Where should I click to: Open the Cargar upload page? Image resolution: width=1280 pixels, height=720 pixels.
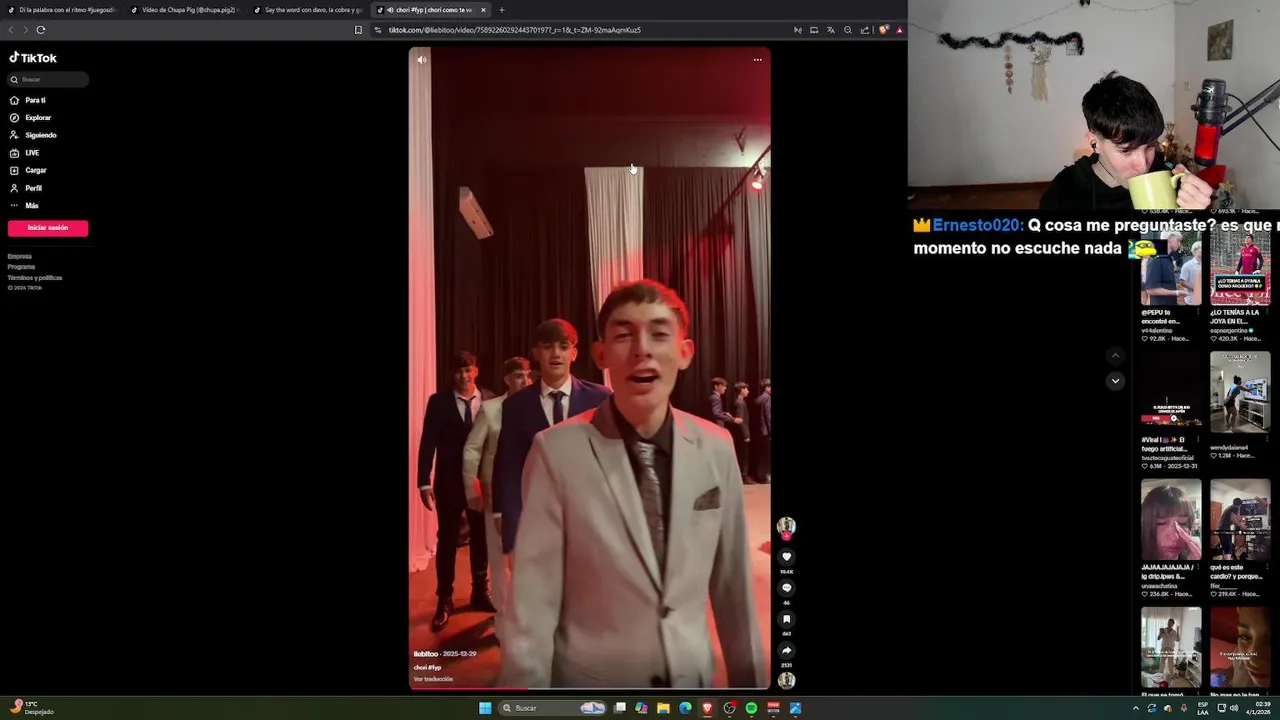point(29,170)
